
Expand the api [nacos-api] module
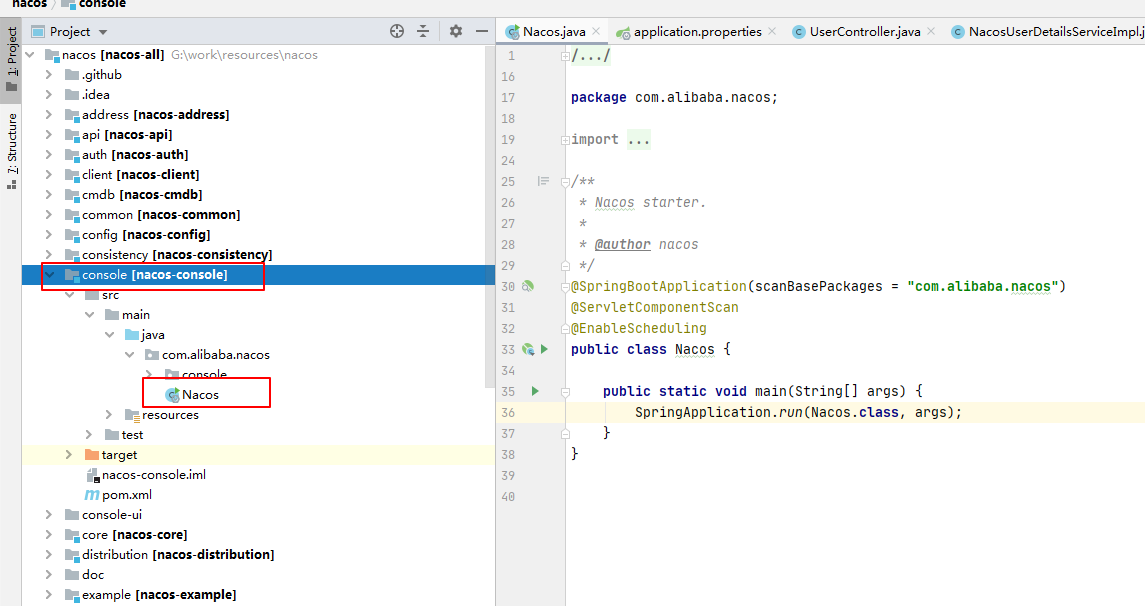tap(49, 134)
